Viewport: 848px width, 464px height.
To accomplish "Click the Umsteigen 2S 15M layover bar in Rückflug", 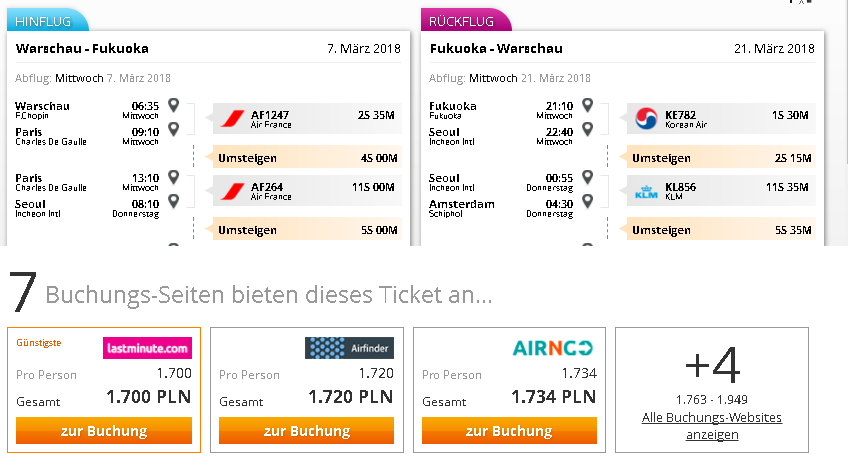I will click(721, 158).
